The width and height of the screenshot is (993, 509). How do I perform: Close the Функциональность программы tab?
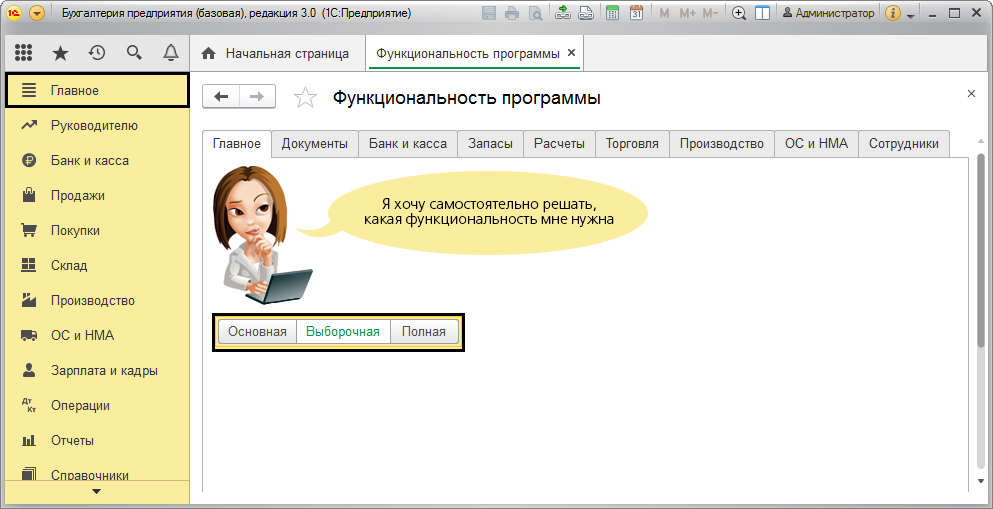571,53
